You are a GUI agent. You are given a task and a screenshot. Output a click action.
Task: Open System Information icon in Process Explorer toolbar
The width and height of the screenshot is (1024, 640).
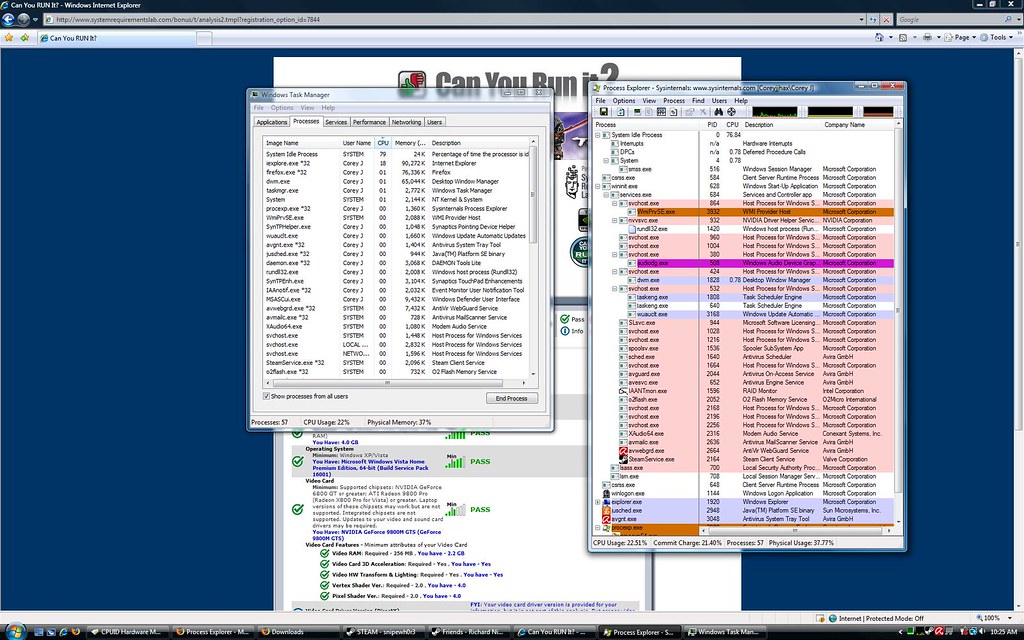click(x=637, y=112)
